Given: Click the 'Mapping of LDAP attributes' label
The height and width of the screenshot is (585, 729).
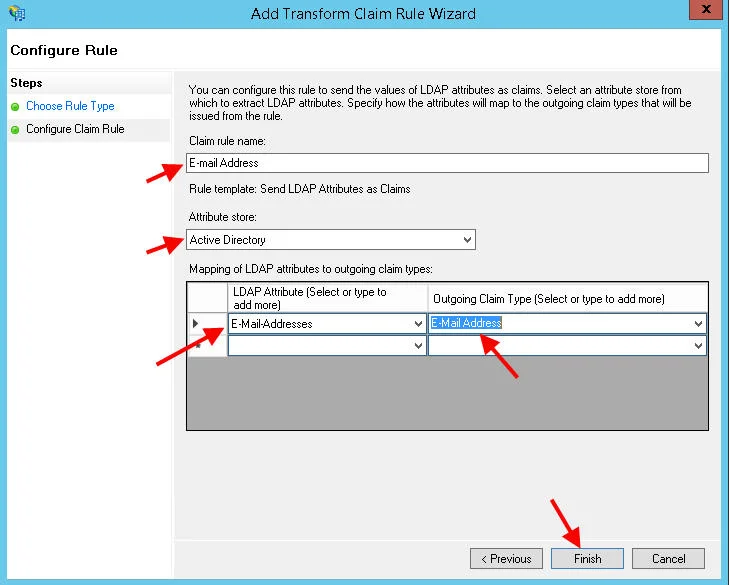Looking at the screenshot, I should click(311, 269).
